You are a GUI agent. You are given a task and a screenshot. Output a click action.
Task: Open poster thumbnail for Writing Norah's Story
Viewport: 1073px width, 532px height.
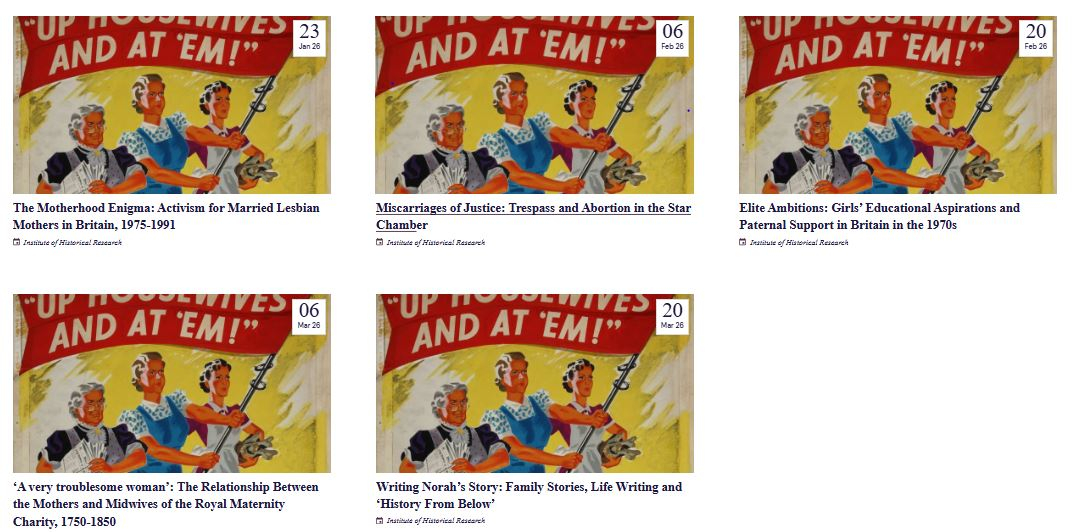pyautogui.click(x=534, y=383)
